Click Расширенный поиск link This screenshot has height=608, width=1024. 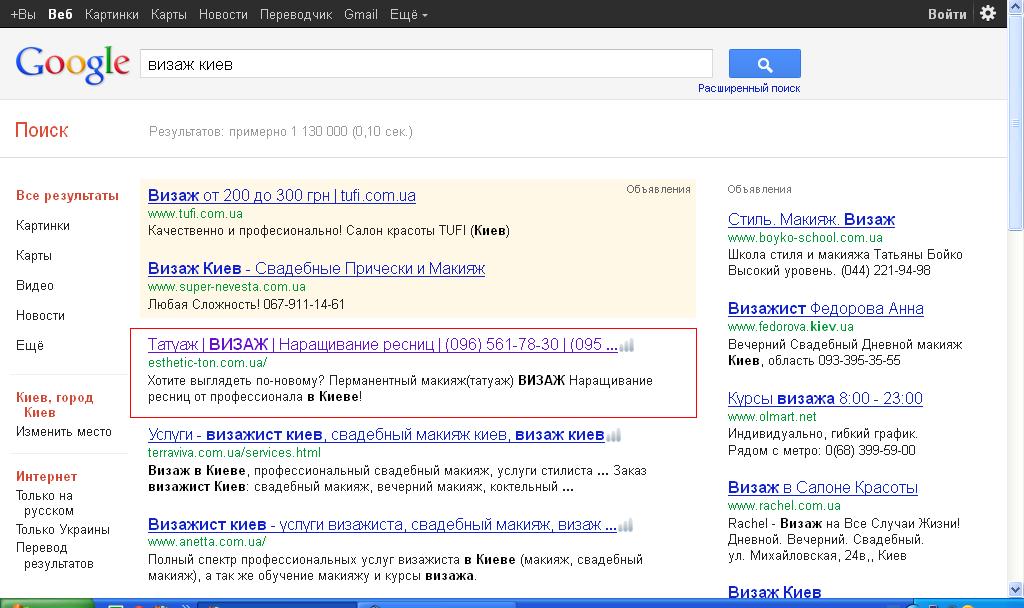point(748,88)
